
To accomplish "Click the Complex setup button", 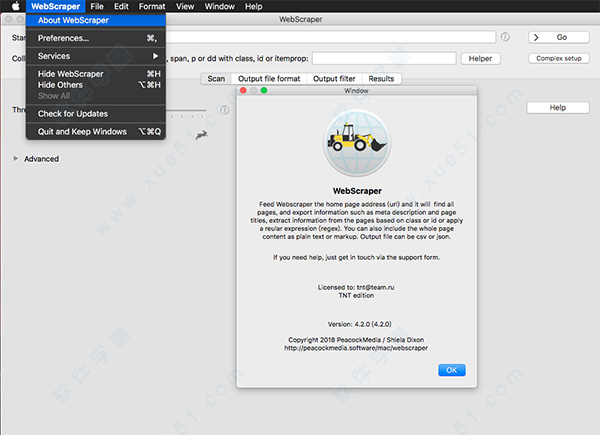I will tap(559, 59).
